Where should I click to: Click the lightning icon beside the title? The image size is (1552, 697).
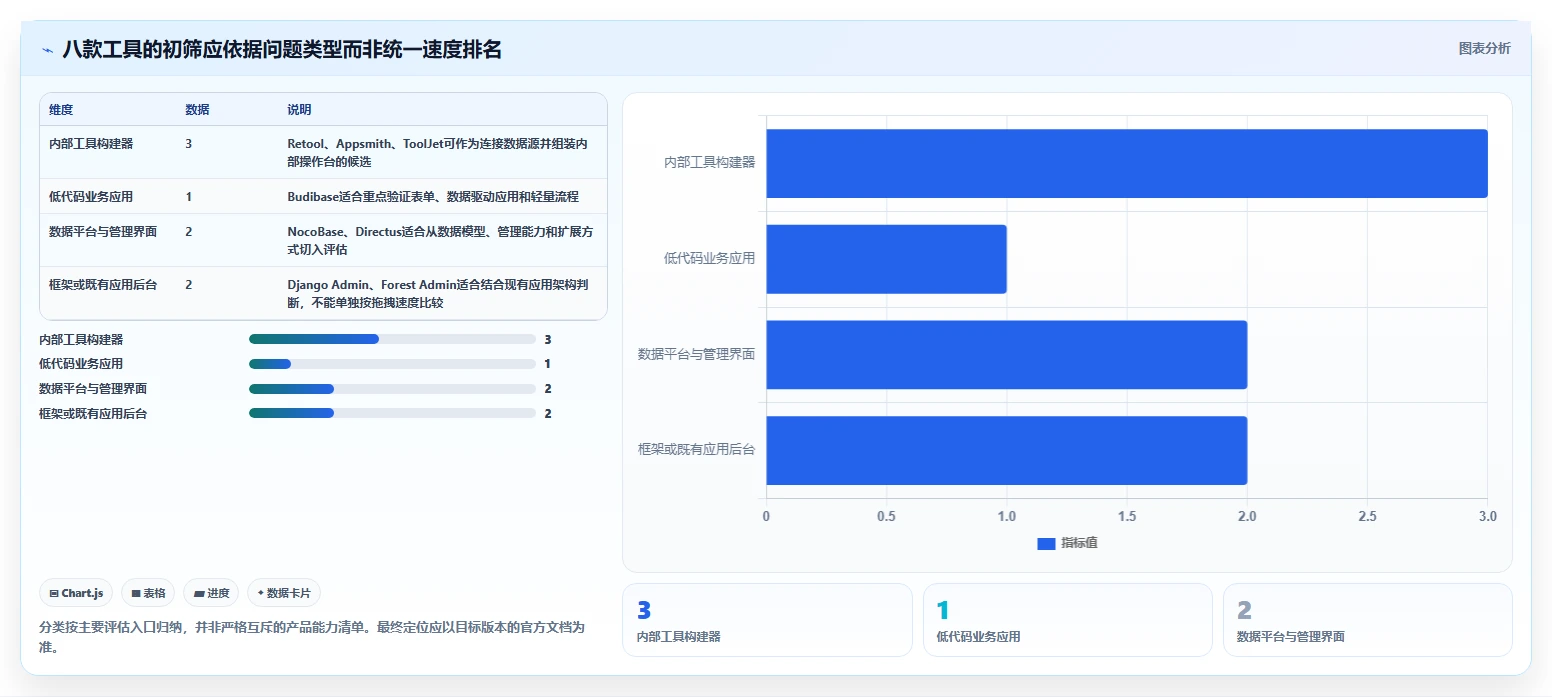(x=47, y=49)
